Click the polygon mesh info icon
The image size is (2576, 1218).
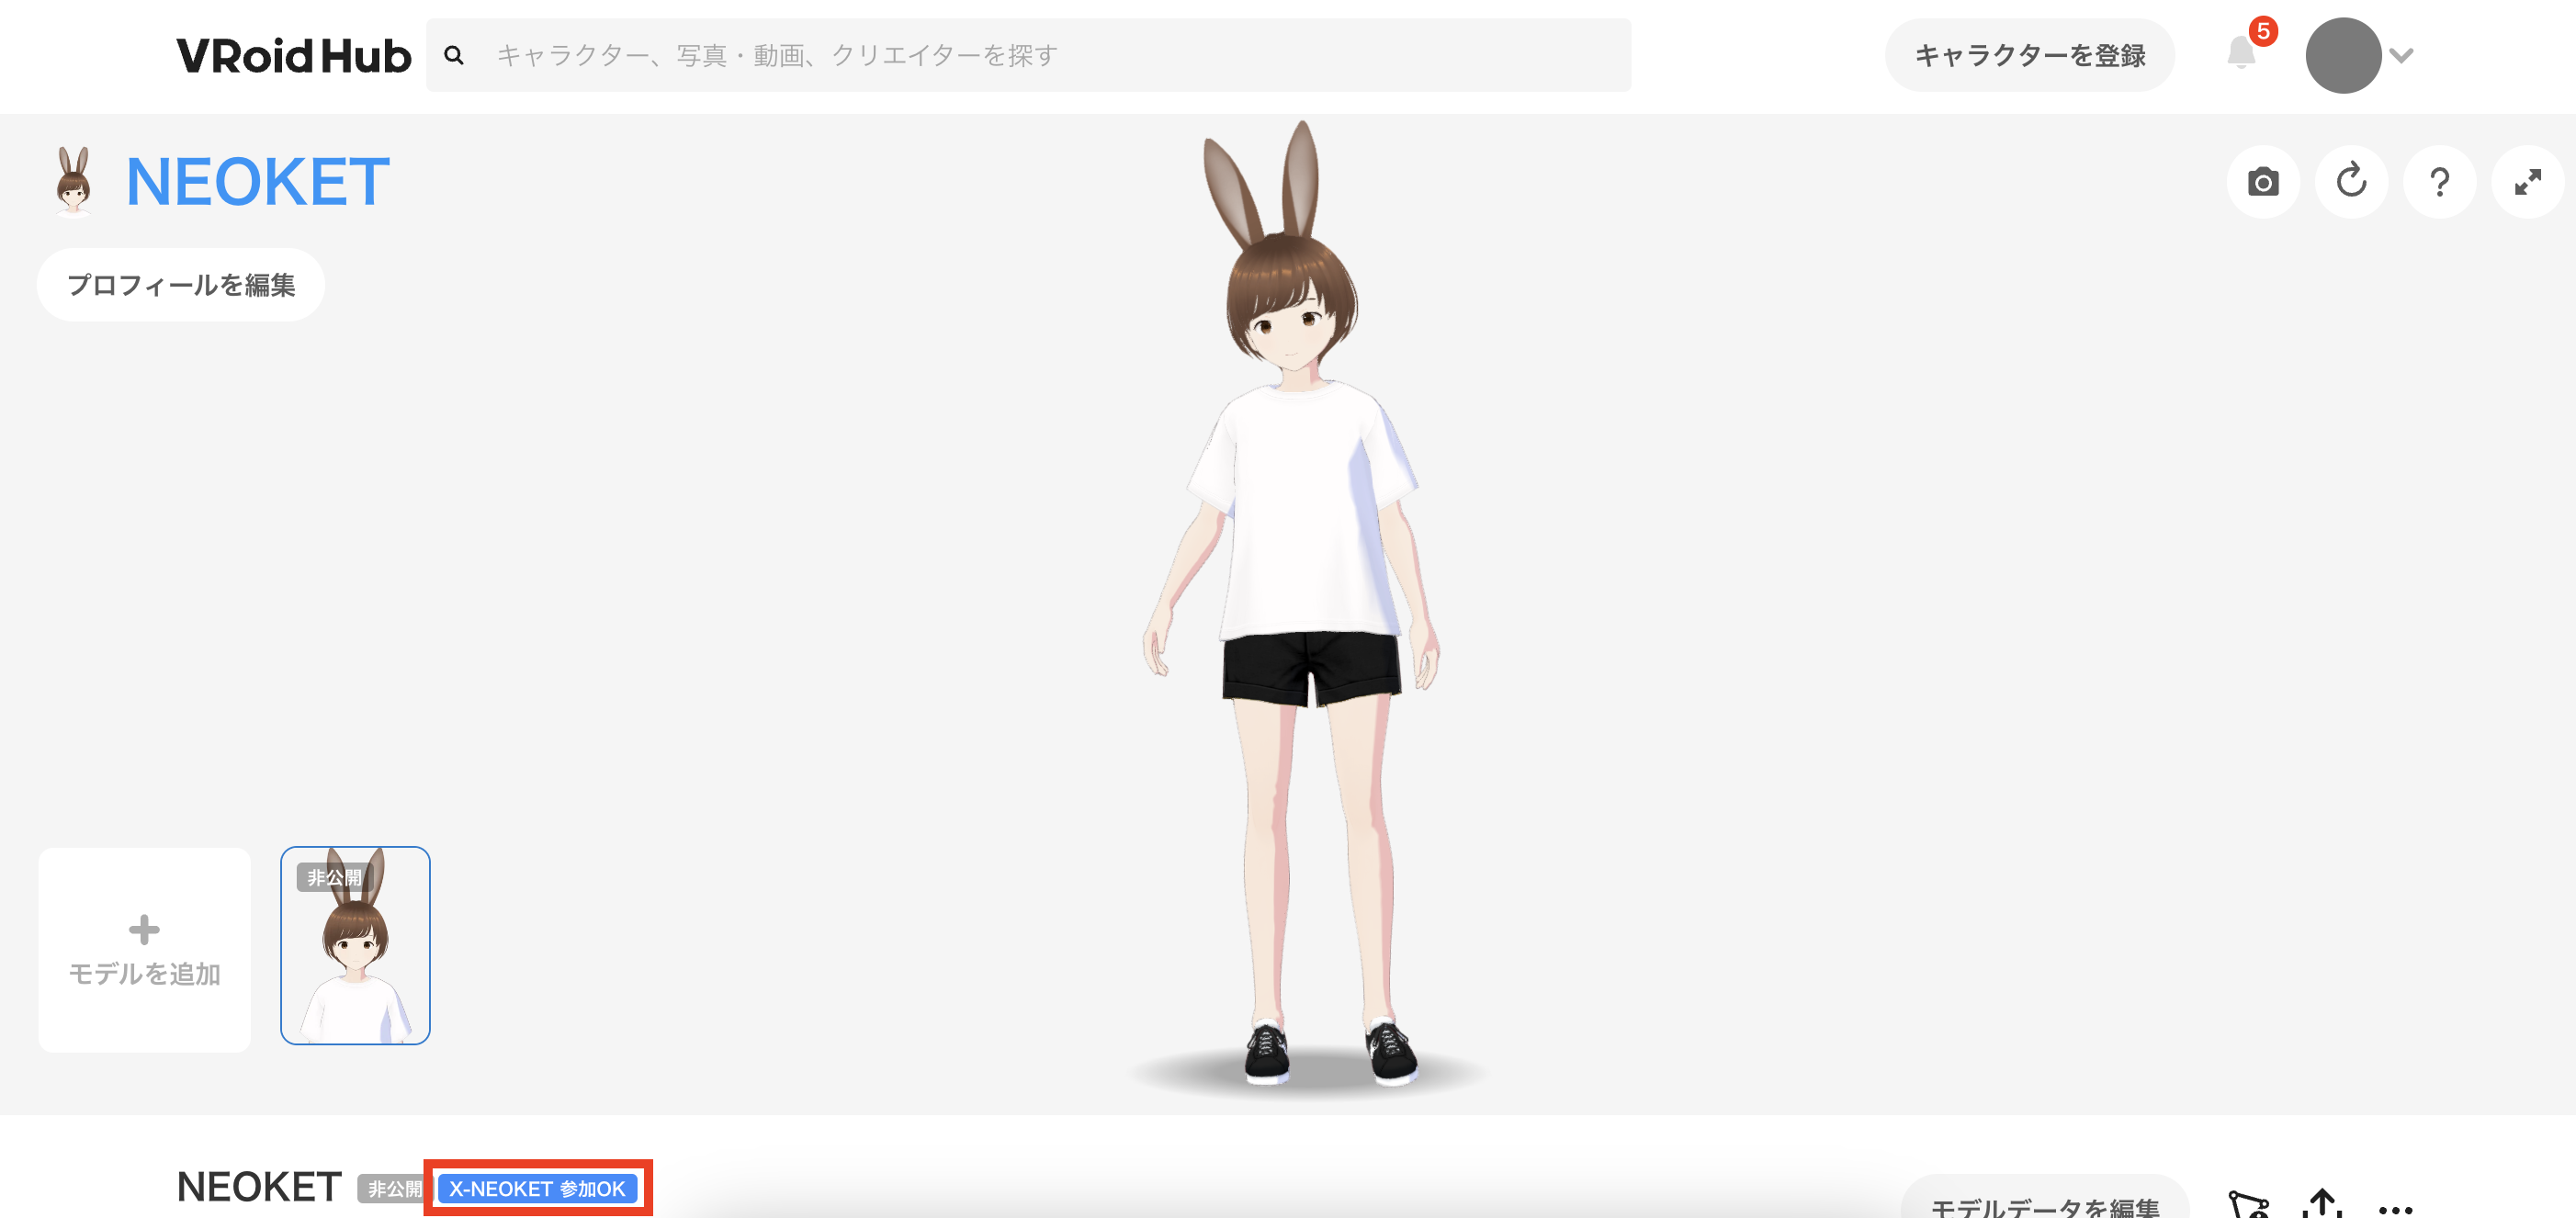tap(2249, 1205)
